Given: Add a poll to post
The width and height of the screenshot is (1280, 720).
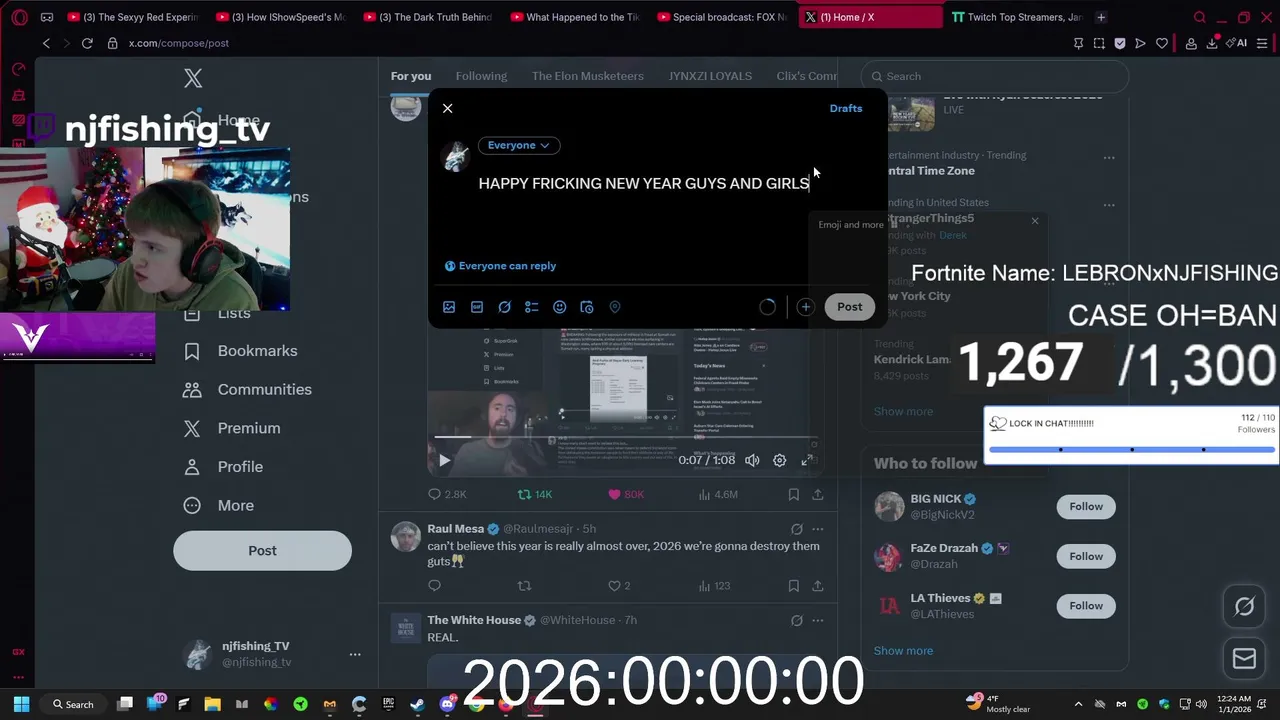Looking at the screenshot, I should tap(532, 307).
